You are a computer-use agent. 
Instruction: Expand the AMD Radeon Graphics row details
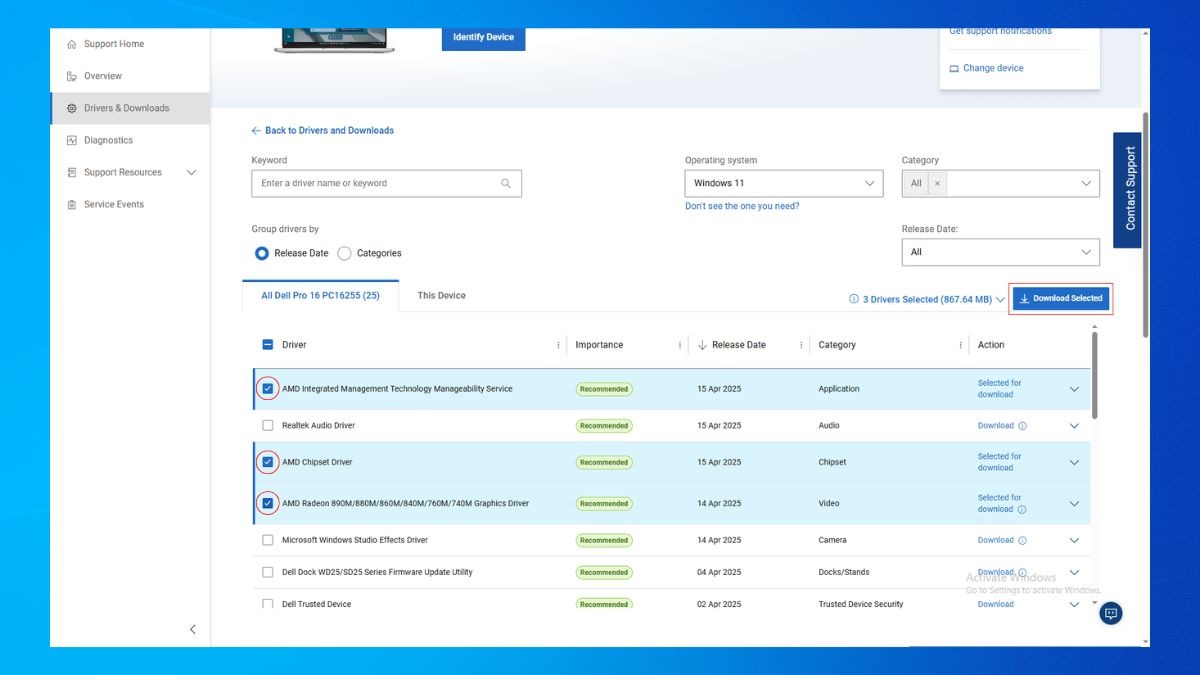(1074, 503)
